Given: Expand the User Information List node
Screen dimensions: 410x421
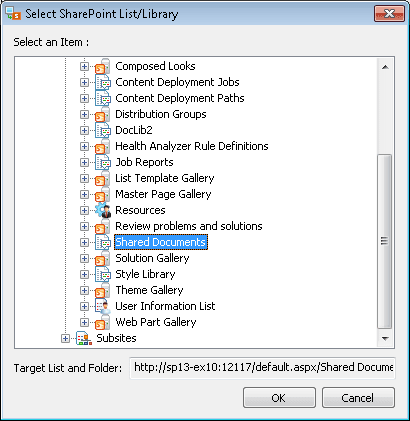Looking at the screenshot, I should (84, 307).
